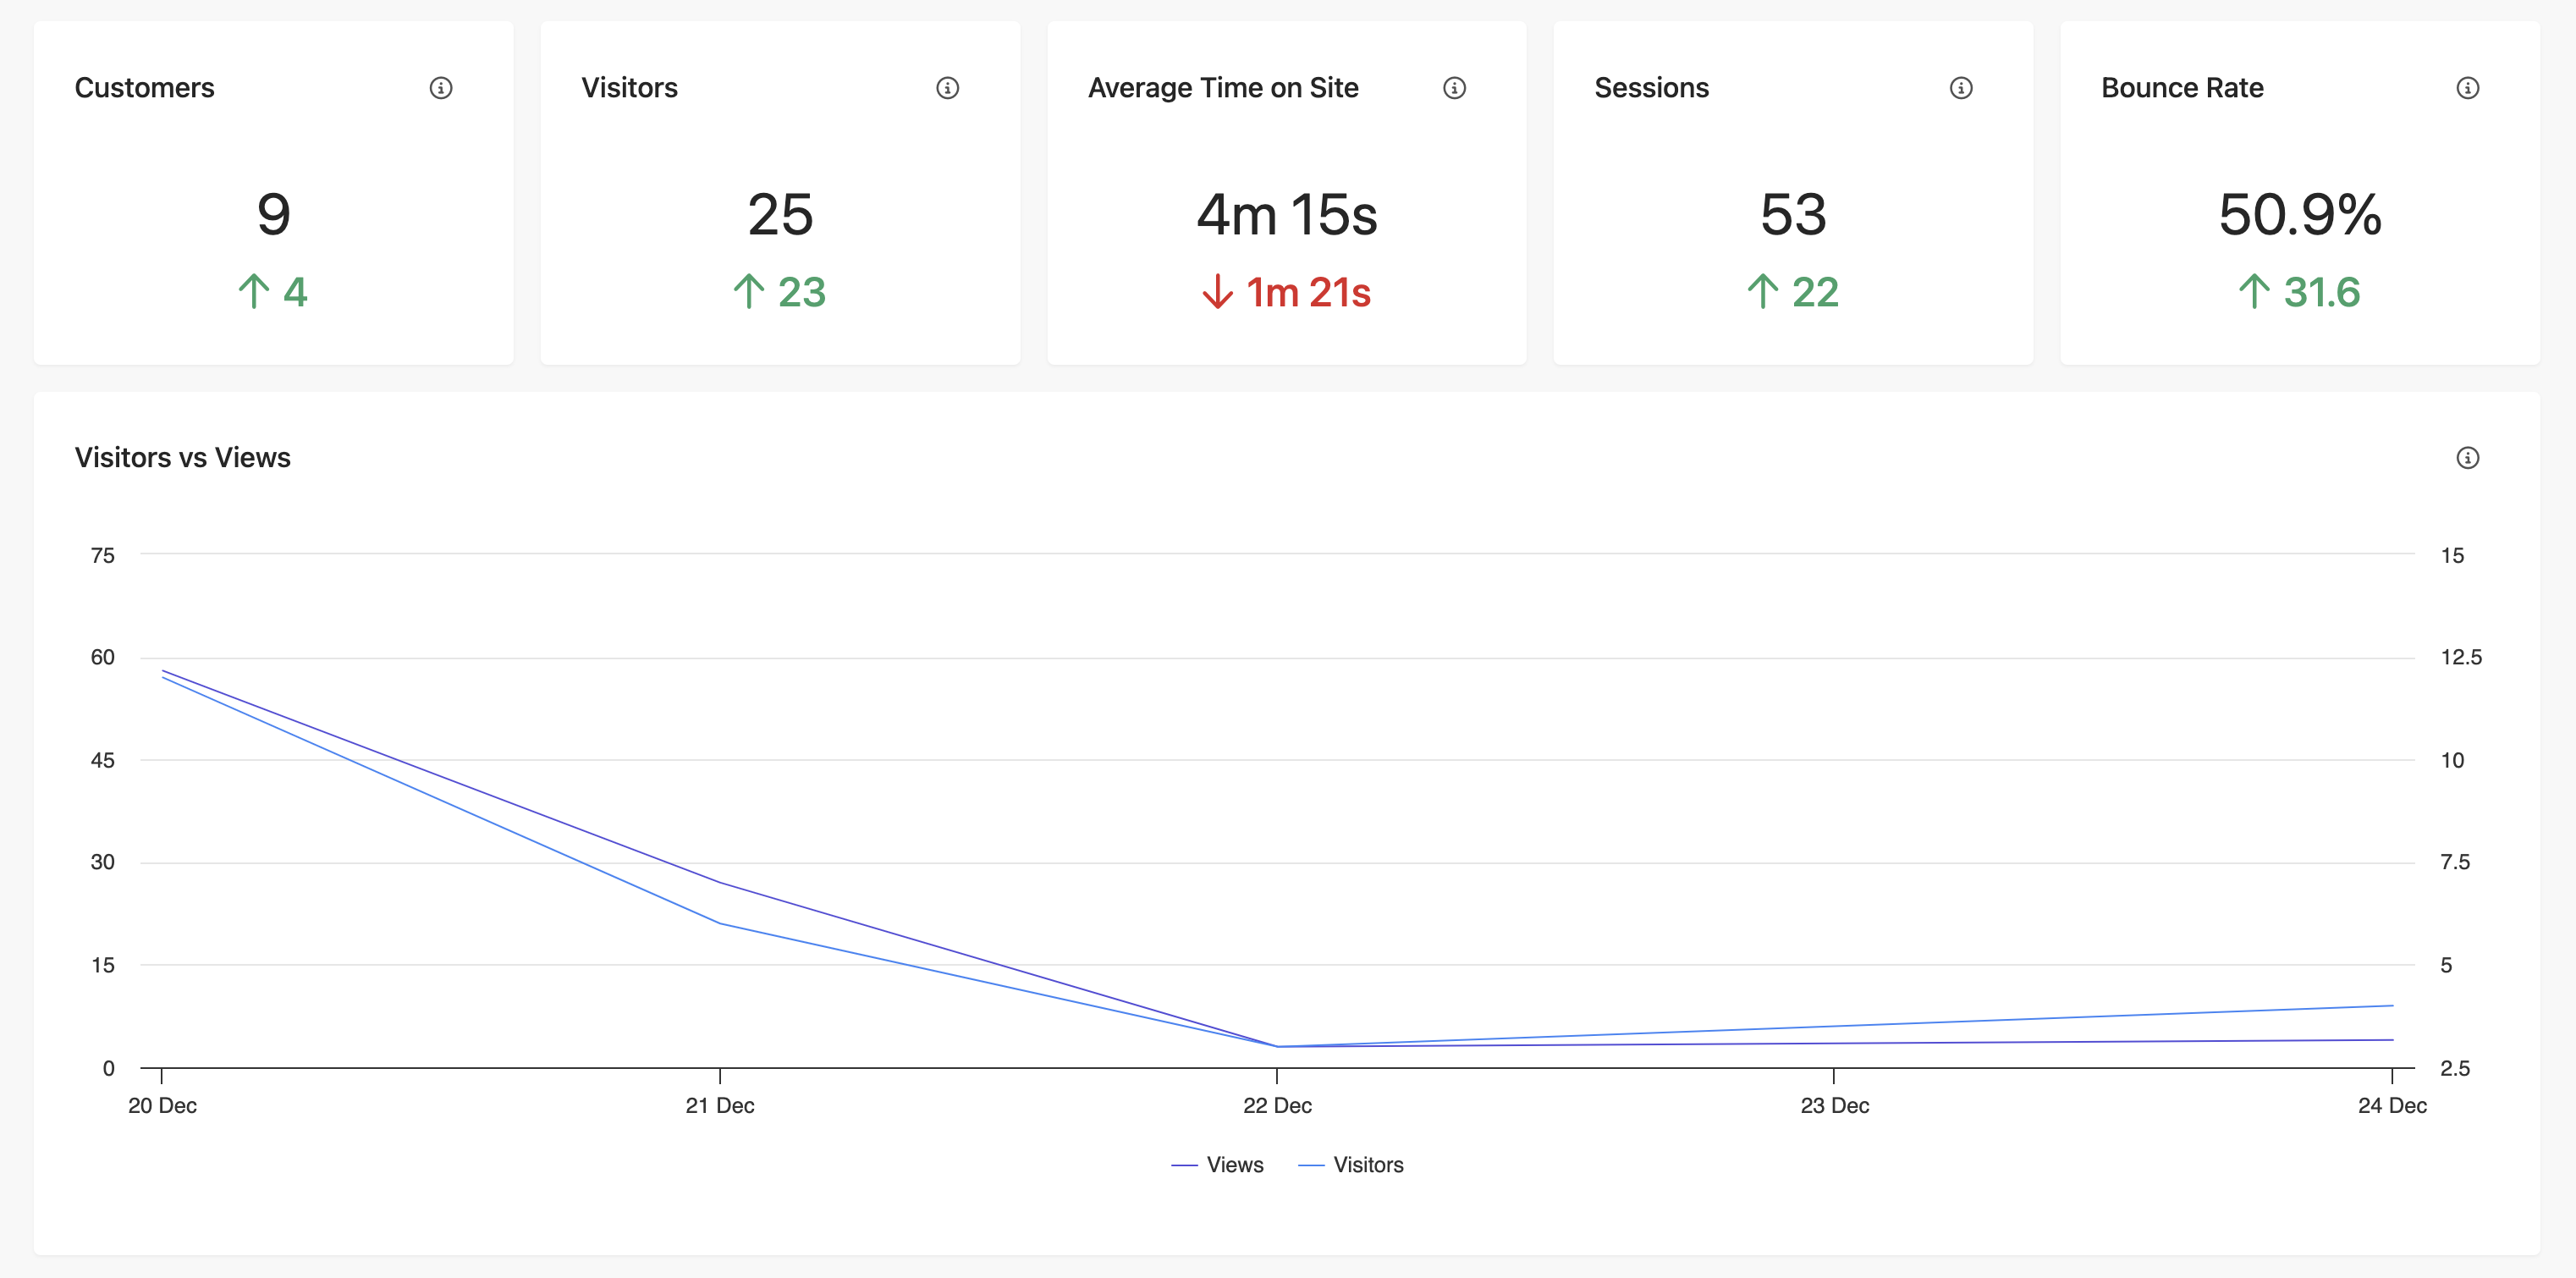2576x1278 pixels.
Task: Toggle the Visitors series in chart legend
Action: tap(1350, 1165)
